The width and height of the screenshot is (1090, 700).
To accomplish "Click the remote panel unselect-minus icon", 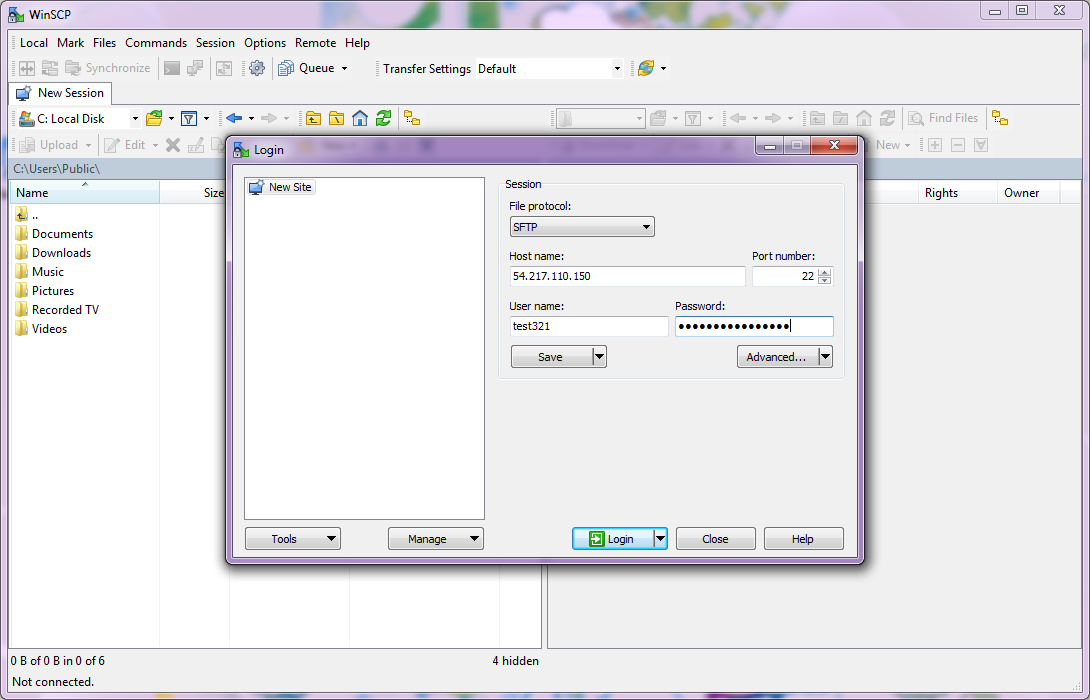I will tap(958, 145).
